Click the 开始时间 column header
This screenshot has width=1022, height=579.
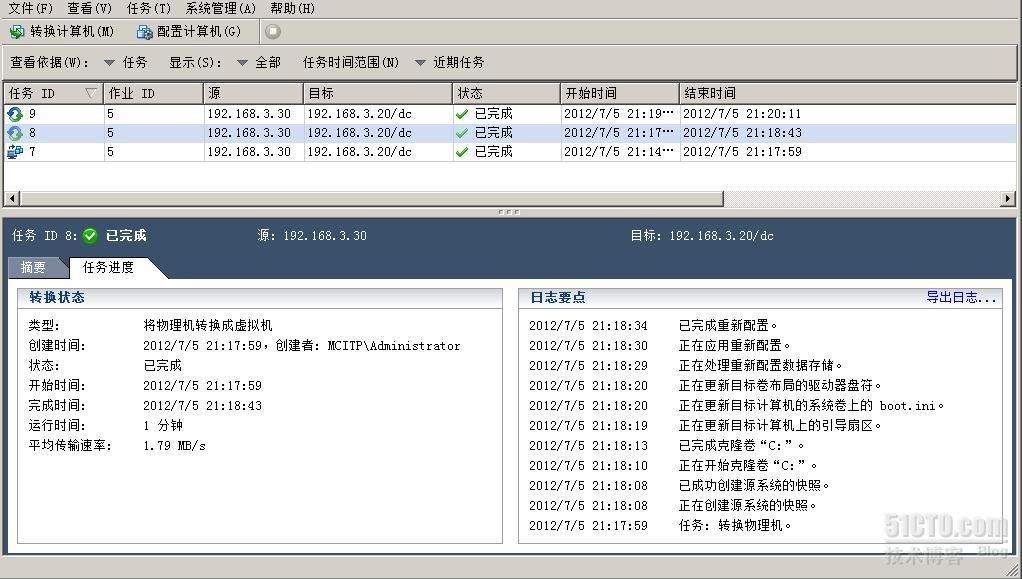620,93
